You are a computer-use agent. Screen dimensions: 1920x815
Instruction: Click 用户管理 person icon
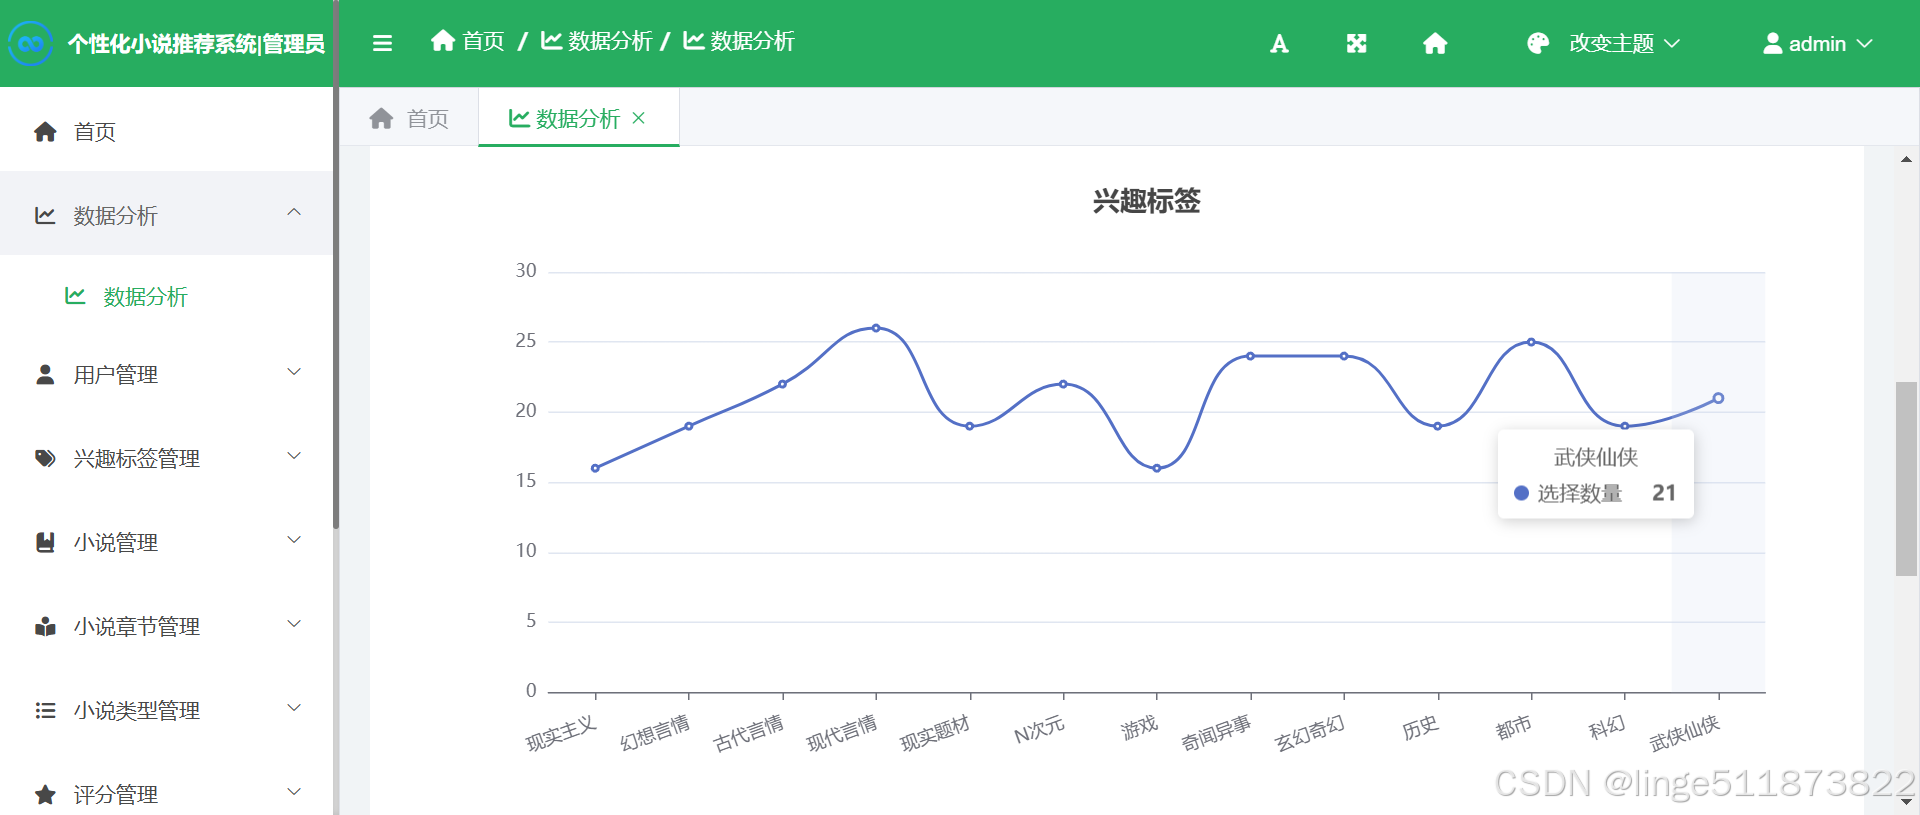pyautogui.click(x=45, y=375)
